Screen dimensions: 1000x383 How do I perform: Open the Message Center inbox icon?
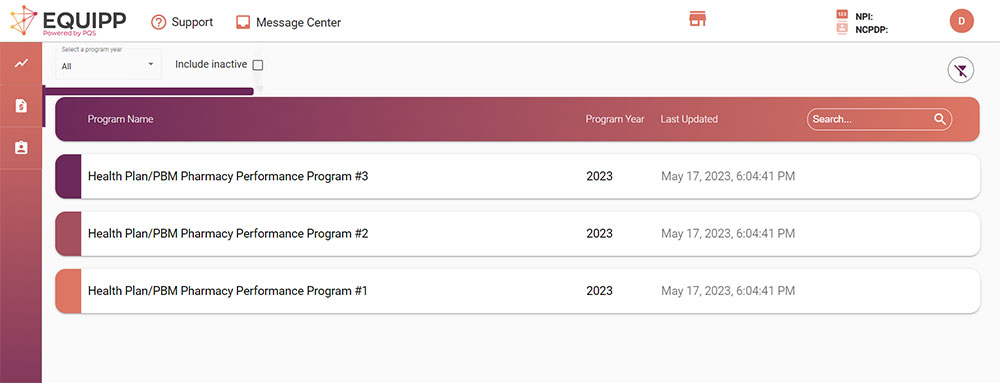point(243,22)
